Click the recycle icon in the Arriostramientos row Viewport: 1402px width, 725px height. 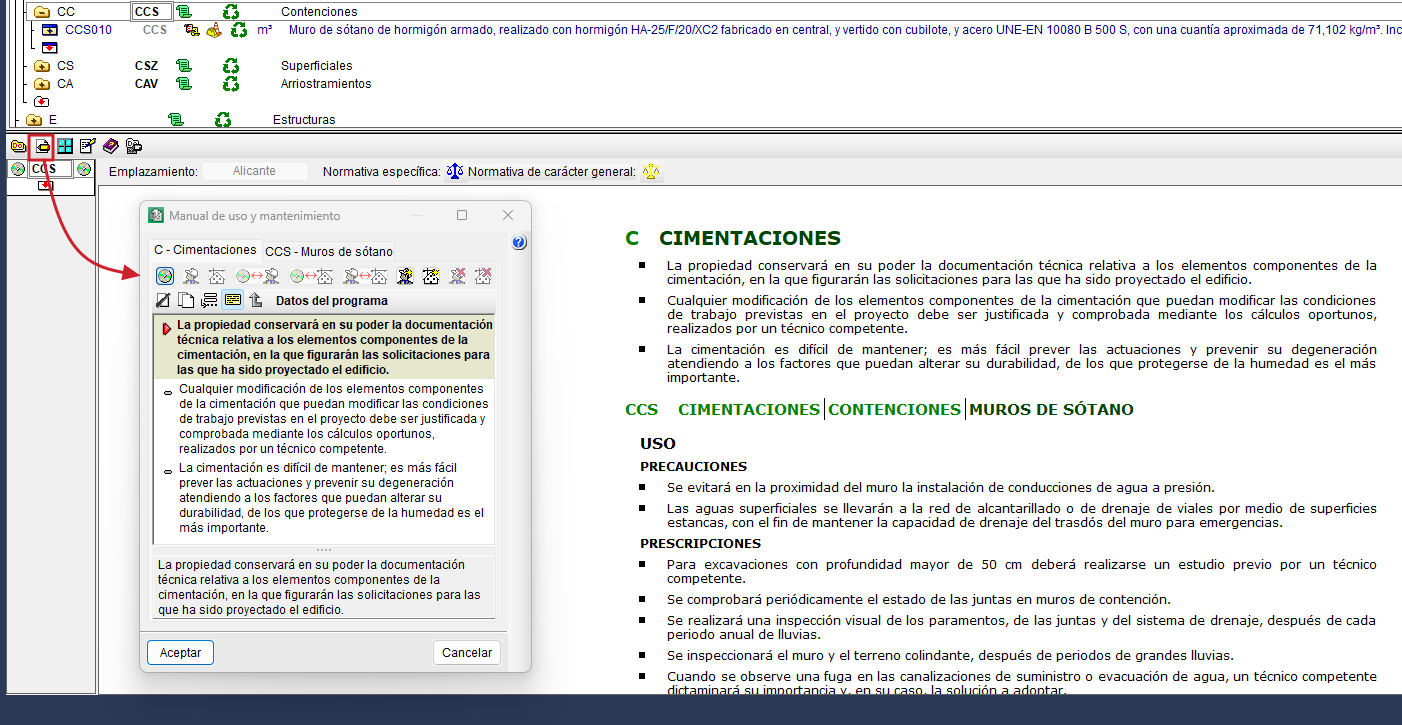pos(231,84)
